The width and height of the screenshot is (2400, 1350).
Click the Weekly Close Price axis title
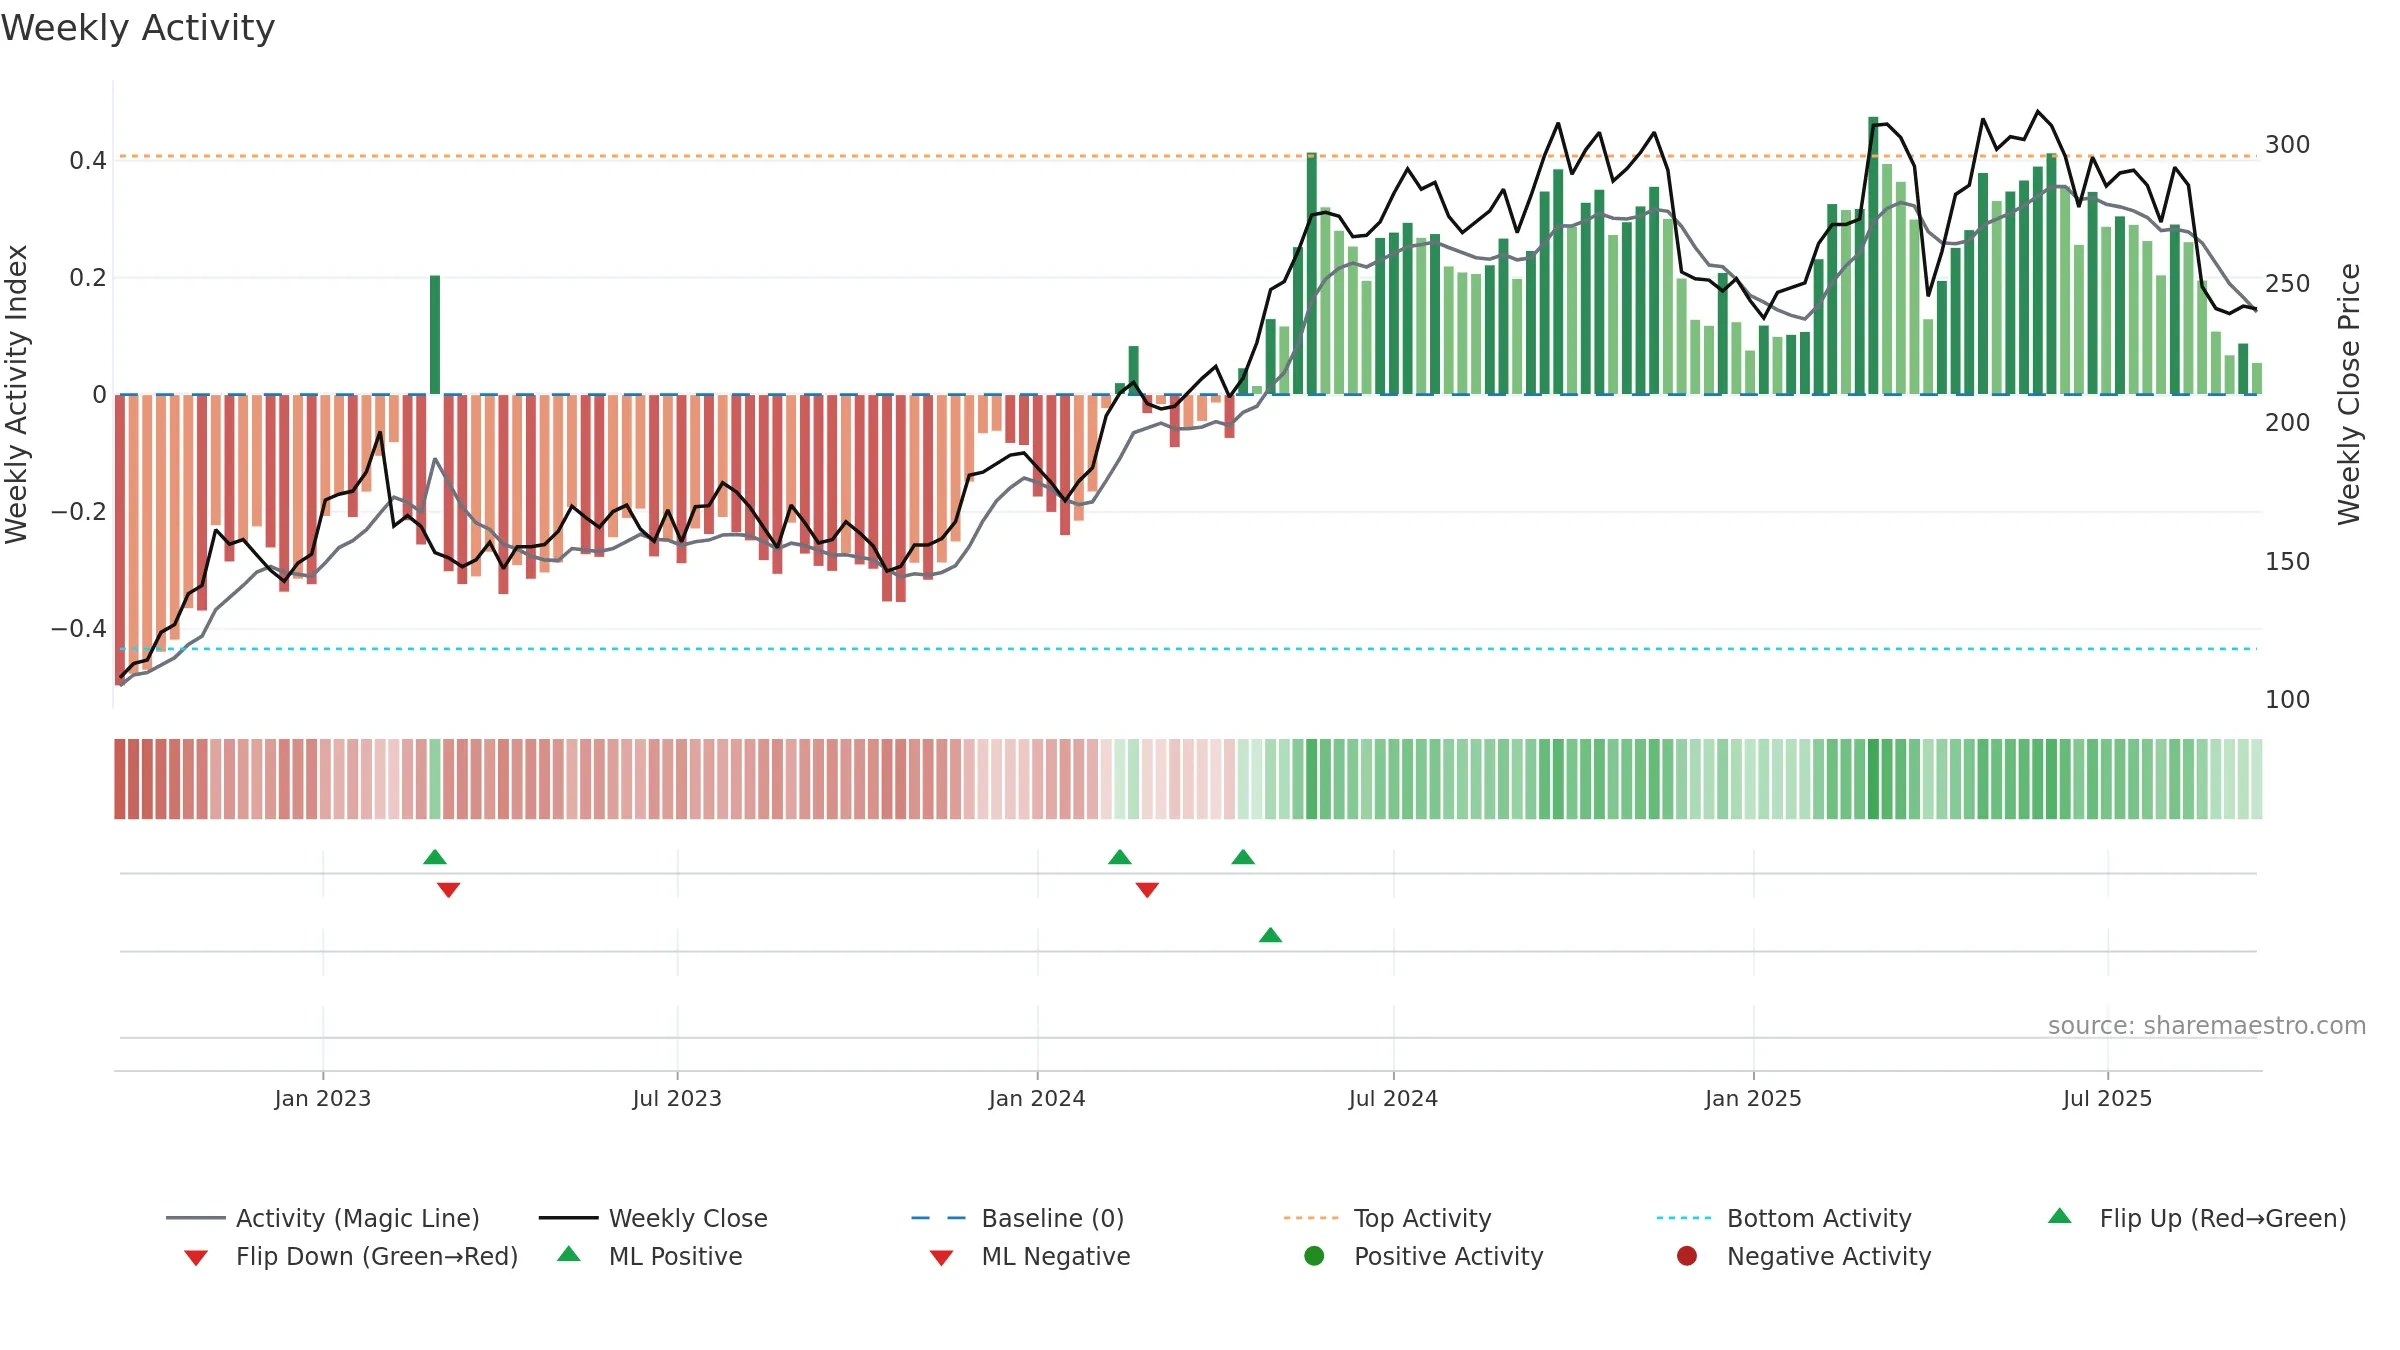[x=2349, y=394]
